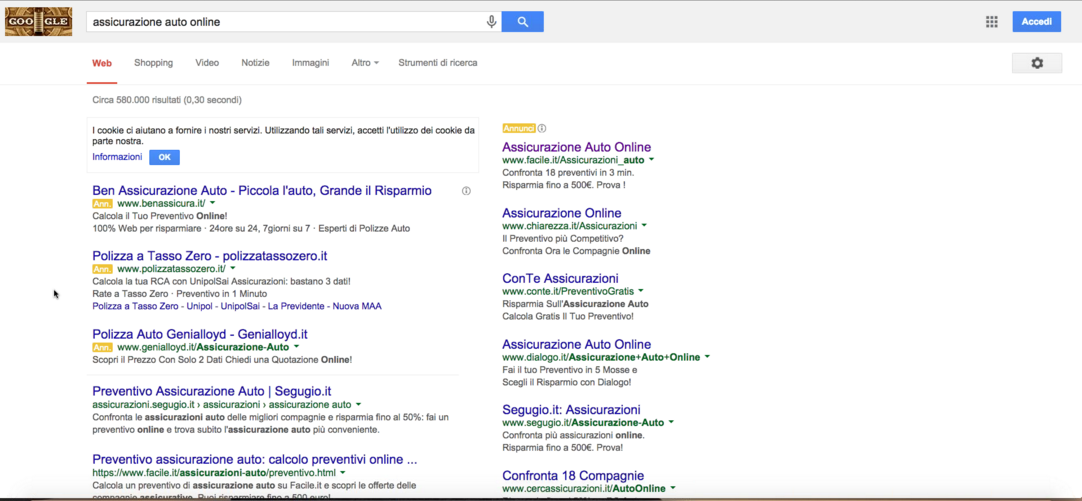Viewport: 1082px width, 501px height.
Task: Open cookie Informazioni link
Action: (117, 157)
